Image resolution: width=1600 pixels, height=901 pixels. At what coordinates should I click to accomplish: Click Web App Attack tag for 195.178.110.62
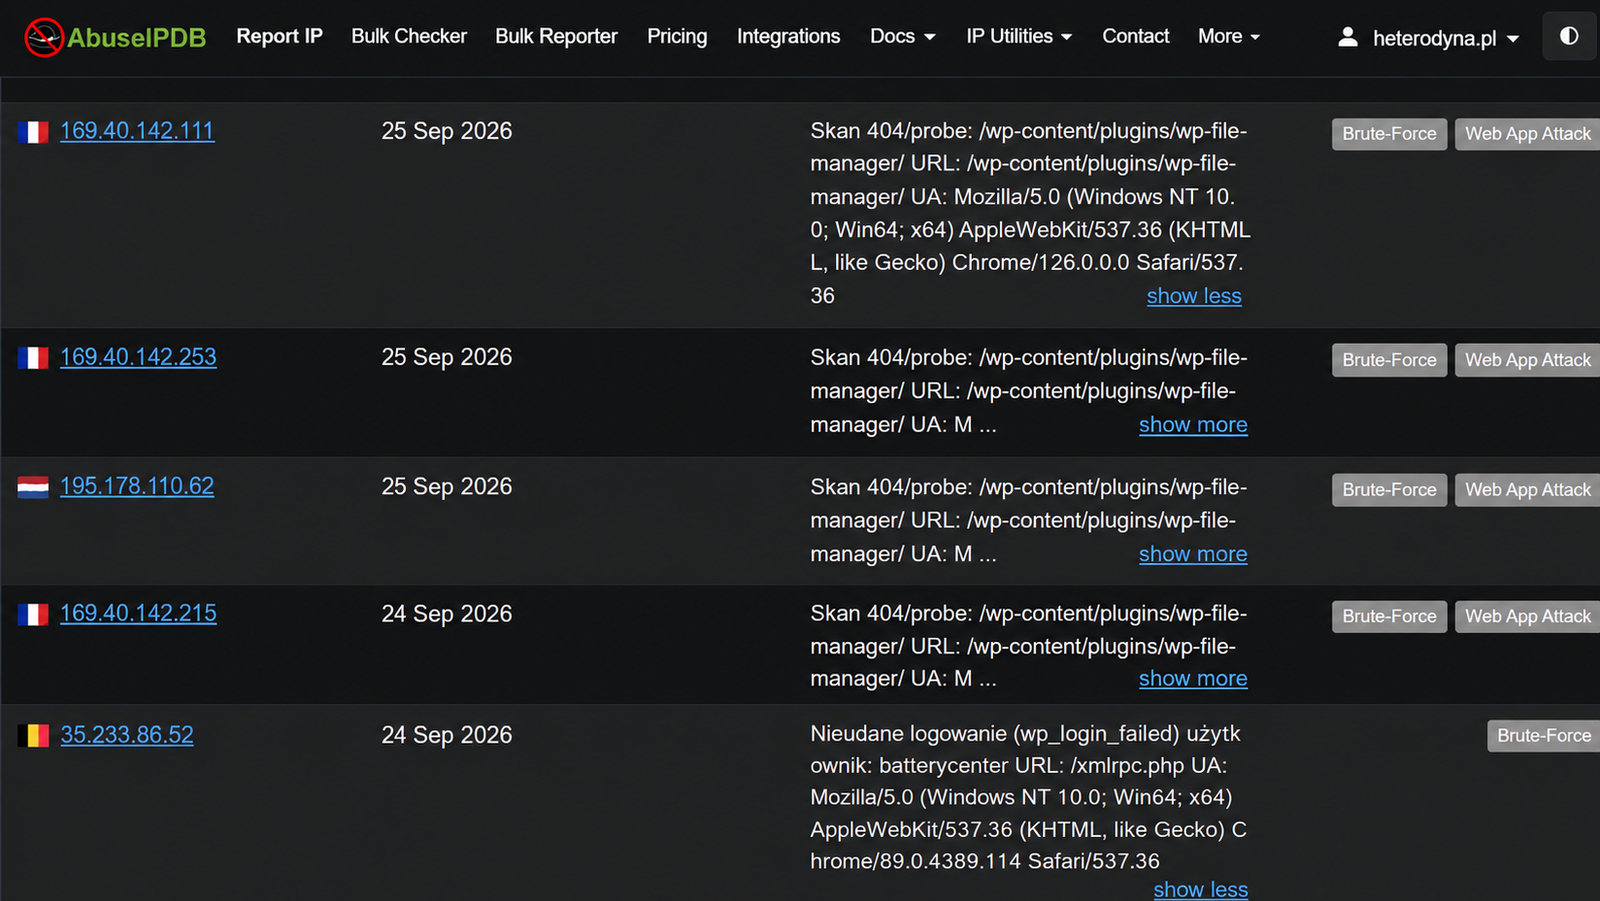1527,490
